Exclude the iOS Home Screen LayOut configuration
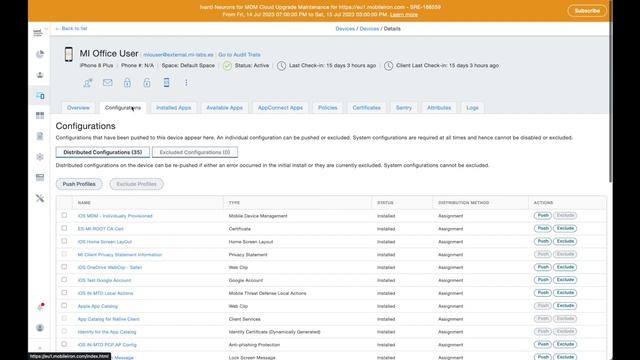This screenshot has height=360, width=640. (565, 241)
